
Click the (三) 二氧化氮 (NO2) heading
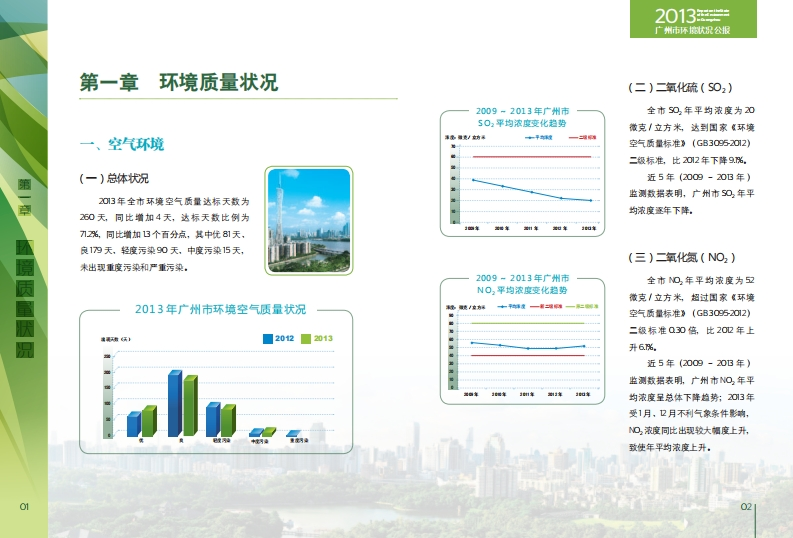[682, 257]
